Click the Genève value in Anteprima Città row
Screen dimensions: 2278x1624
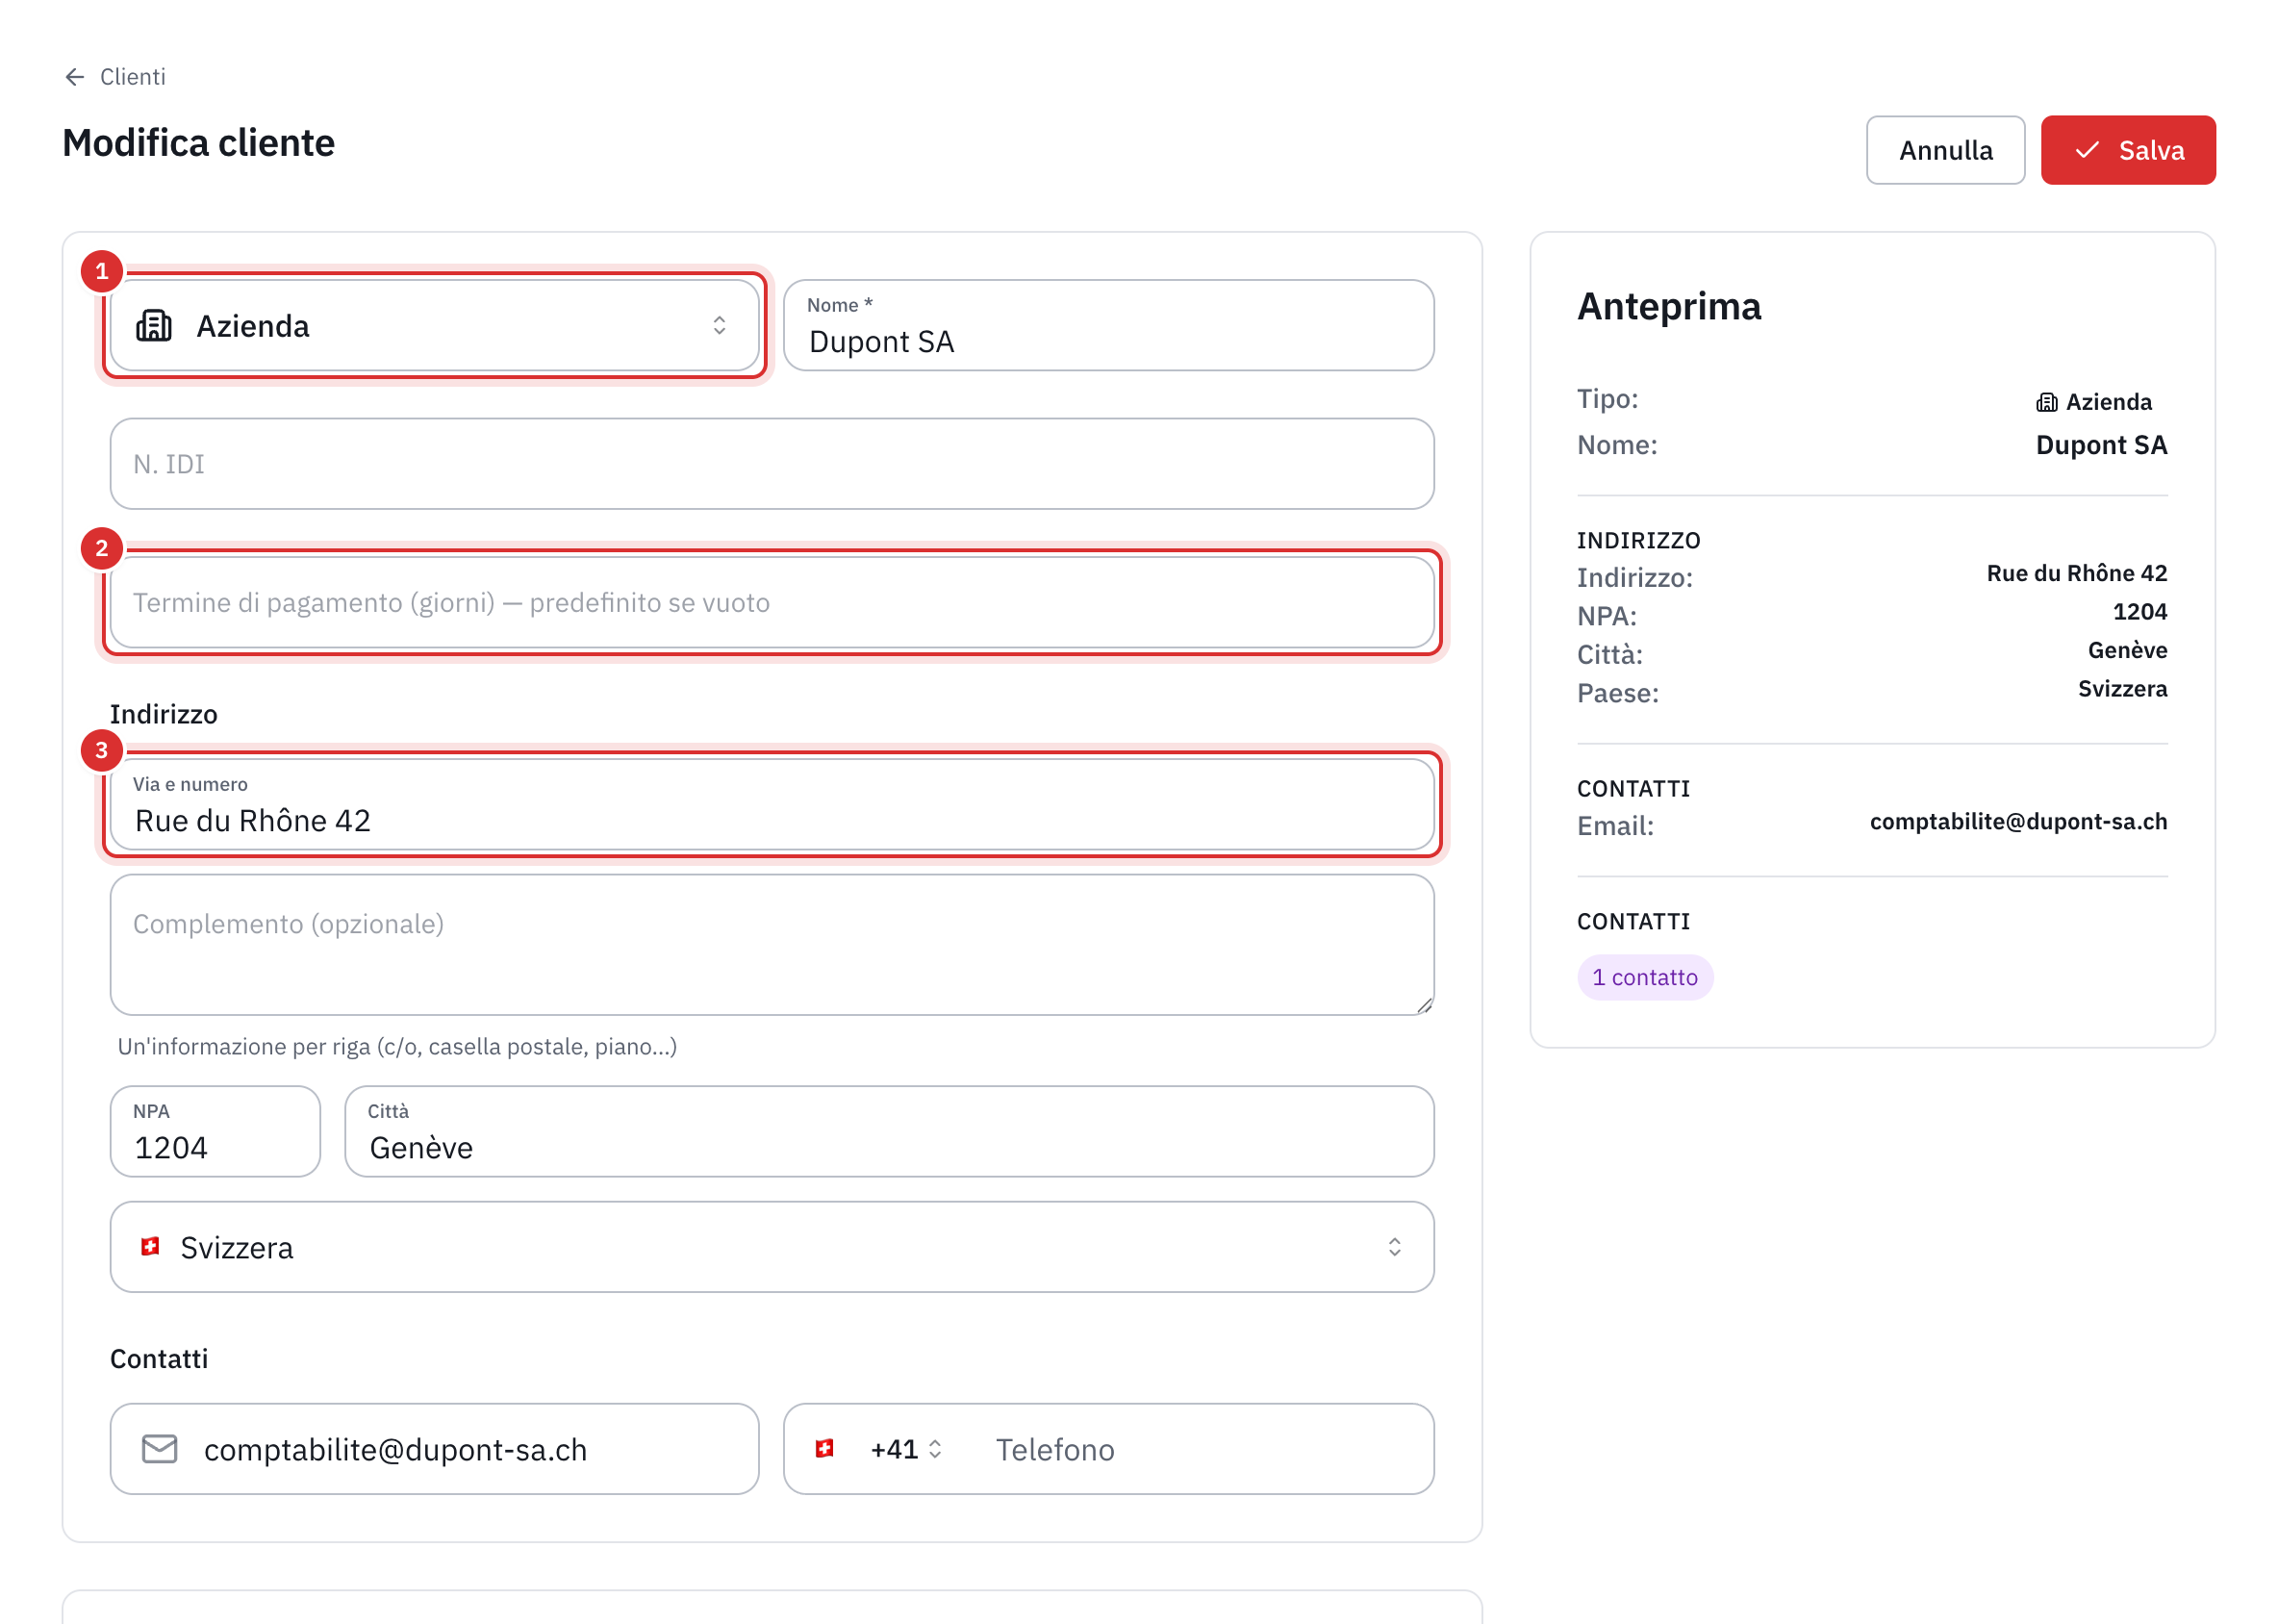(x=2127, y=650)
